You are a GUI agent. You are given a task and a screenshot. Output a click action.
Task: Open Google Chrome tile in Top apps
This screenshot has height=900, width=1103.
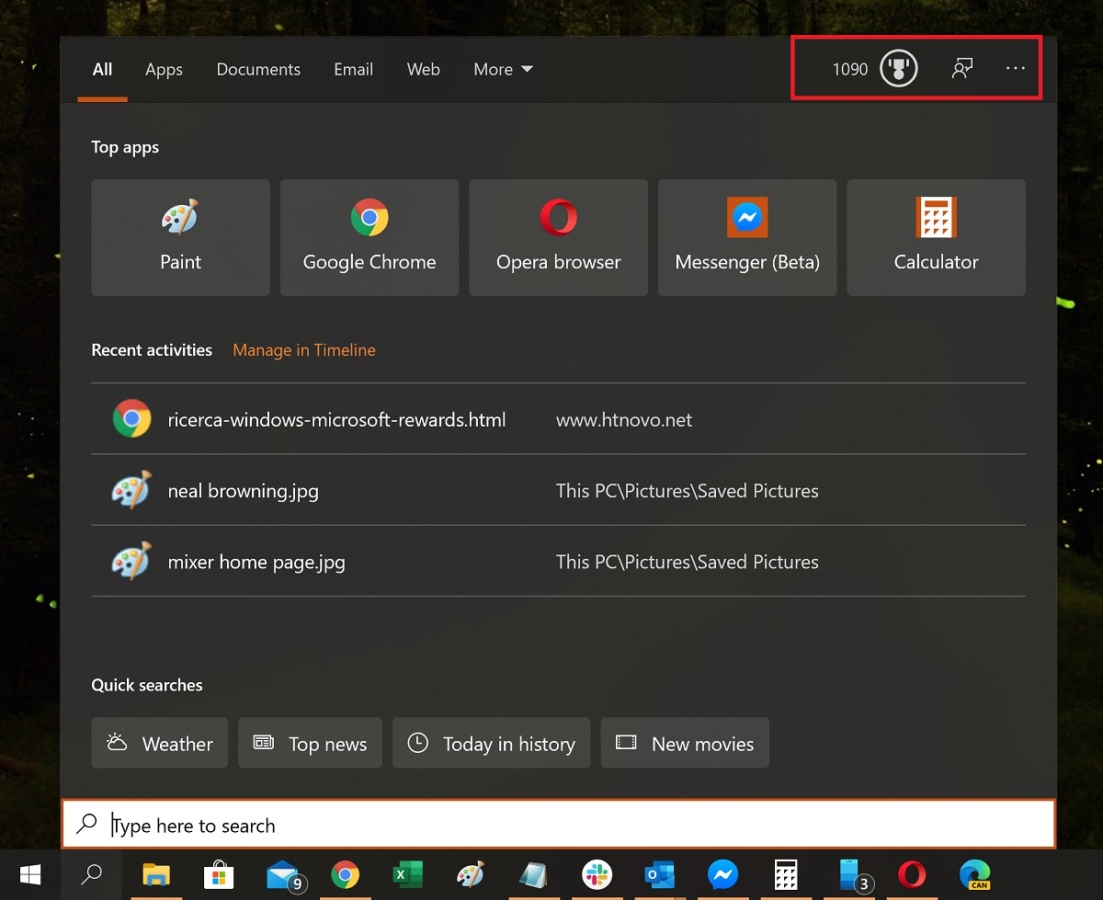click(369, 238)
